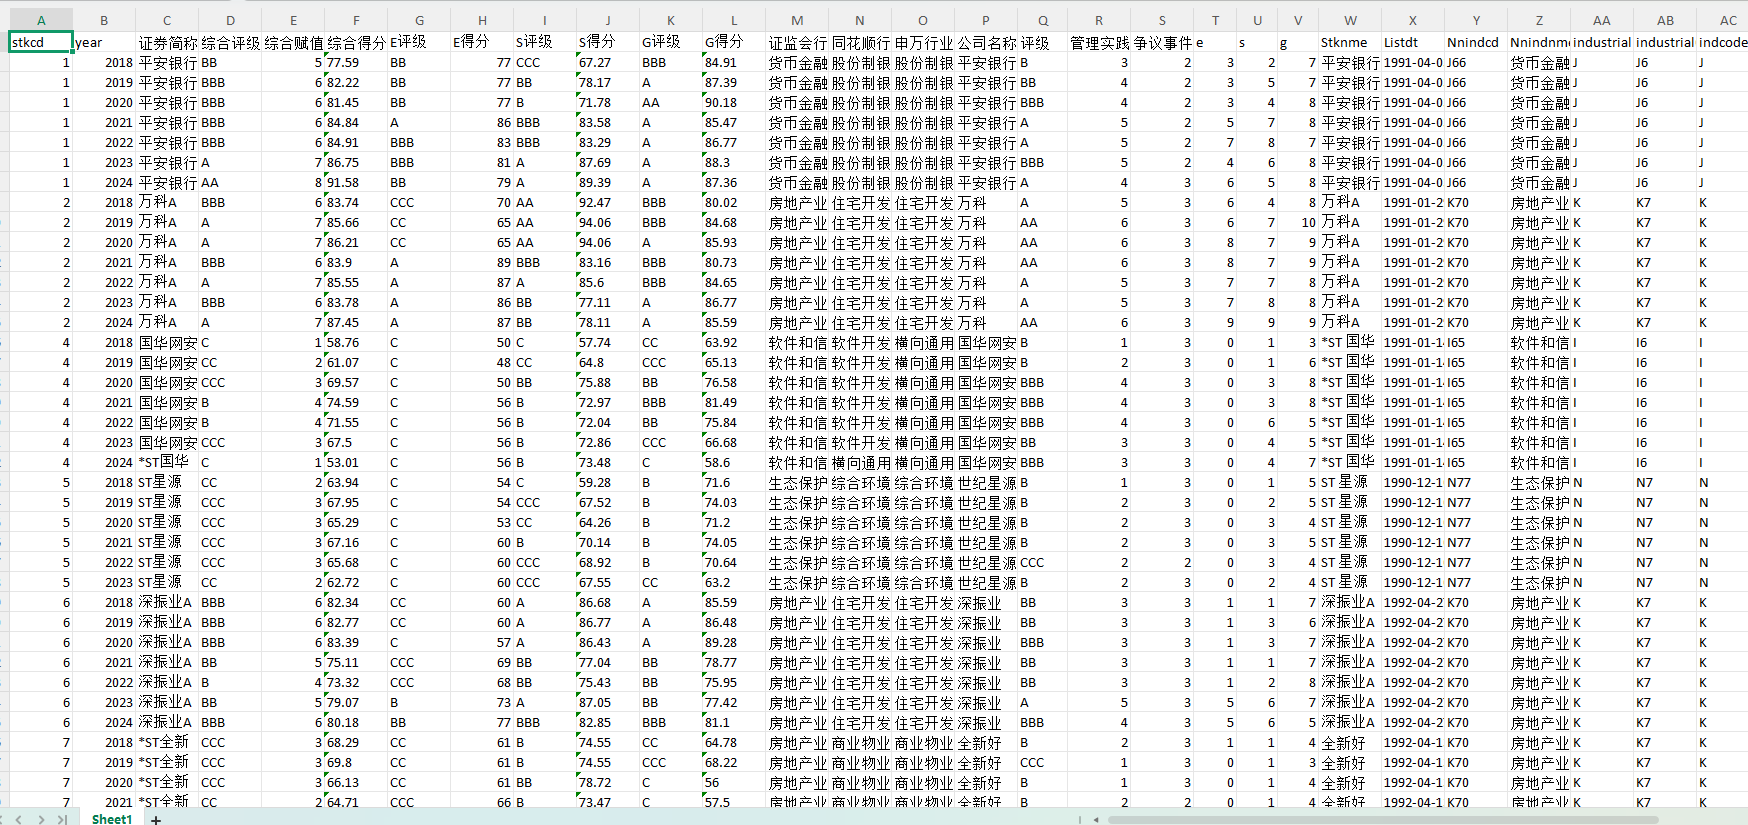The width and height of the screenshot is (1748, 825).
Task: Select the cell containing 89.39
Action: pyautogui.click(x=608, y=182)
